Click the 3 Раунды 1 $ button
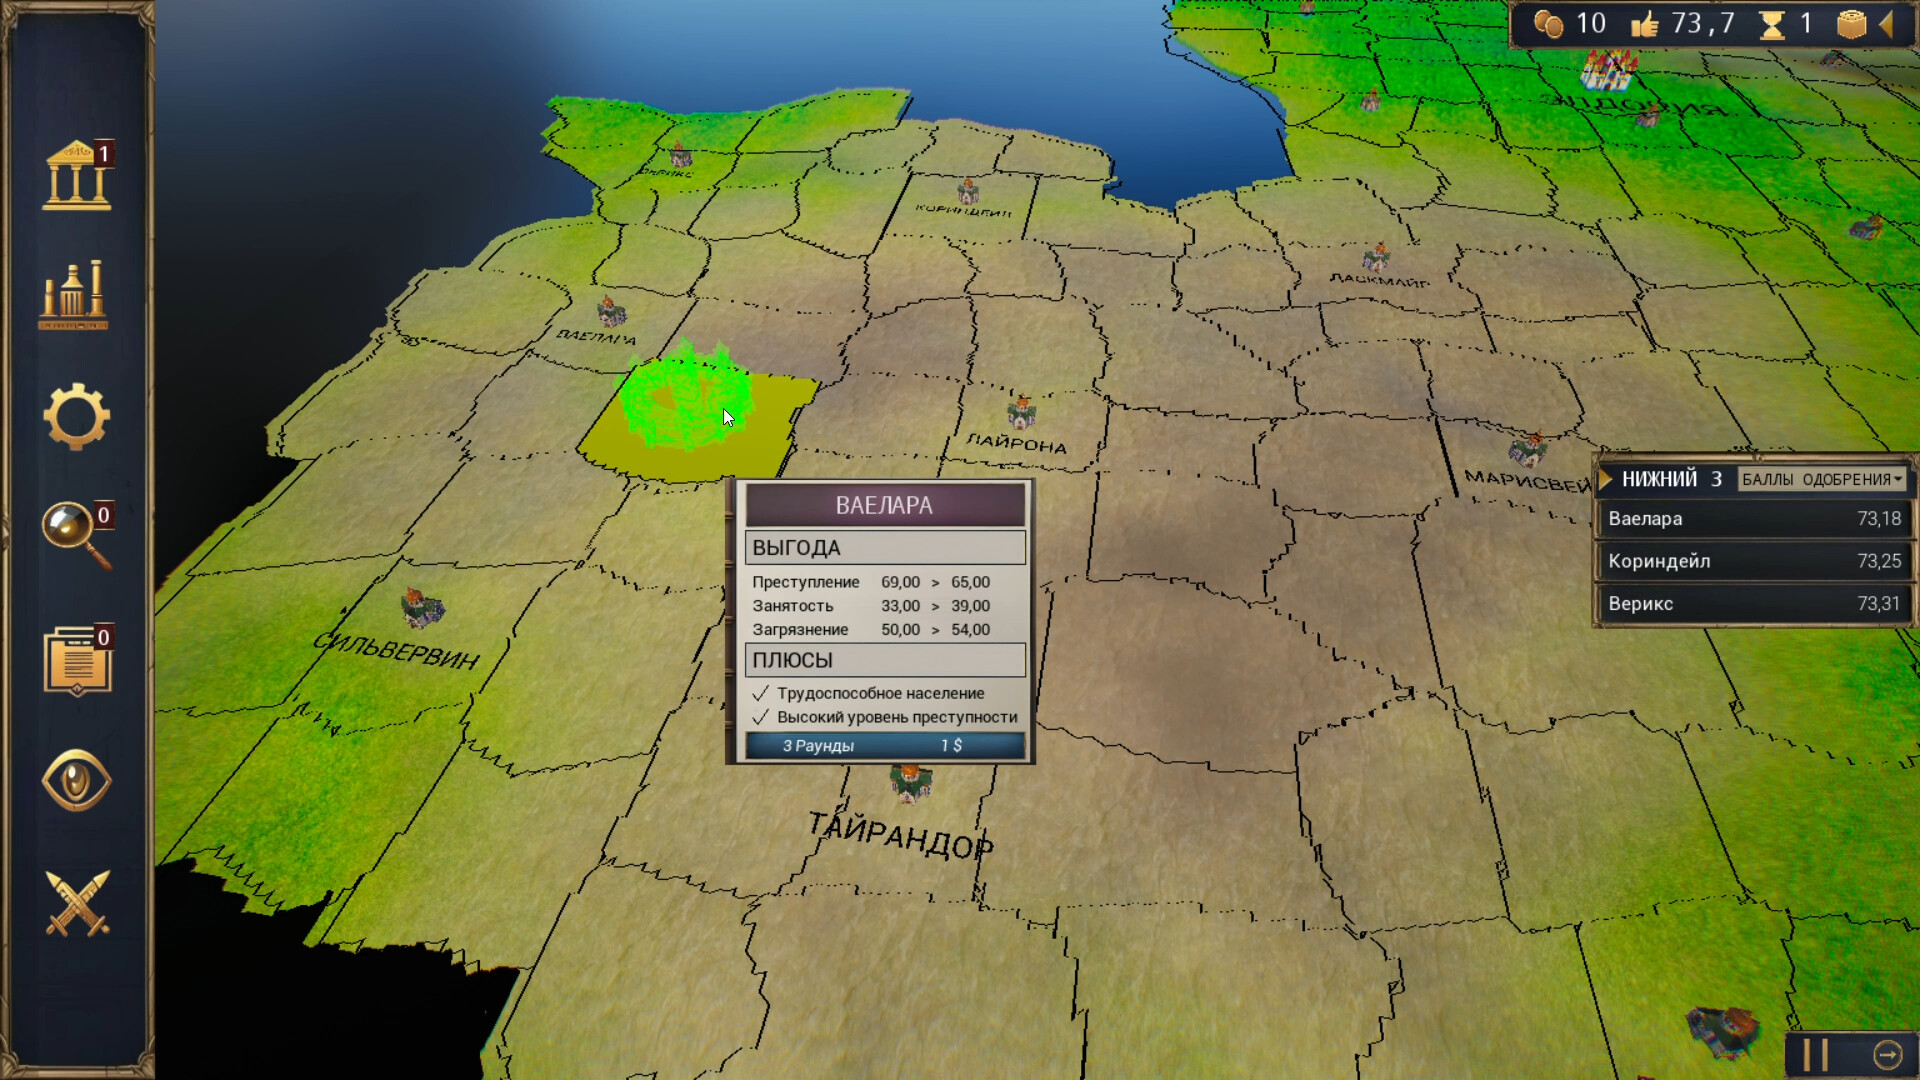The image size is (1920, 1080). (x=884, y=746)
